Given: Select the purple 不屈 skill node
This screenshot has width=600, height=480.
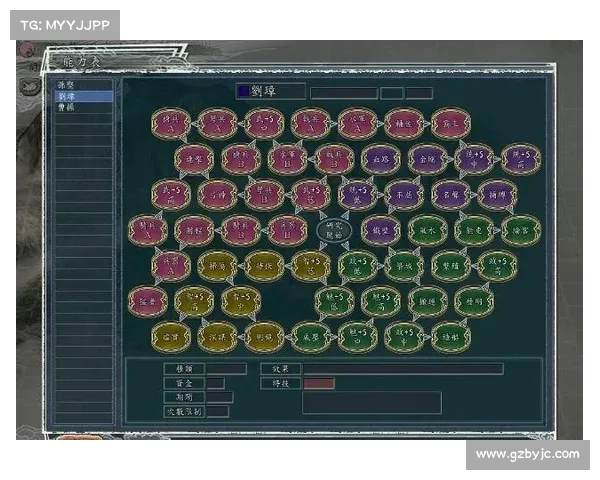Looking at the screenshot, I should tap(404, 194).
